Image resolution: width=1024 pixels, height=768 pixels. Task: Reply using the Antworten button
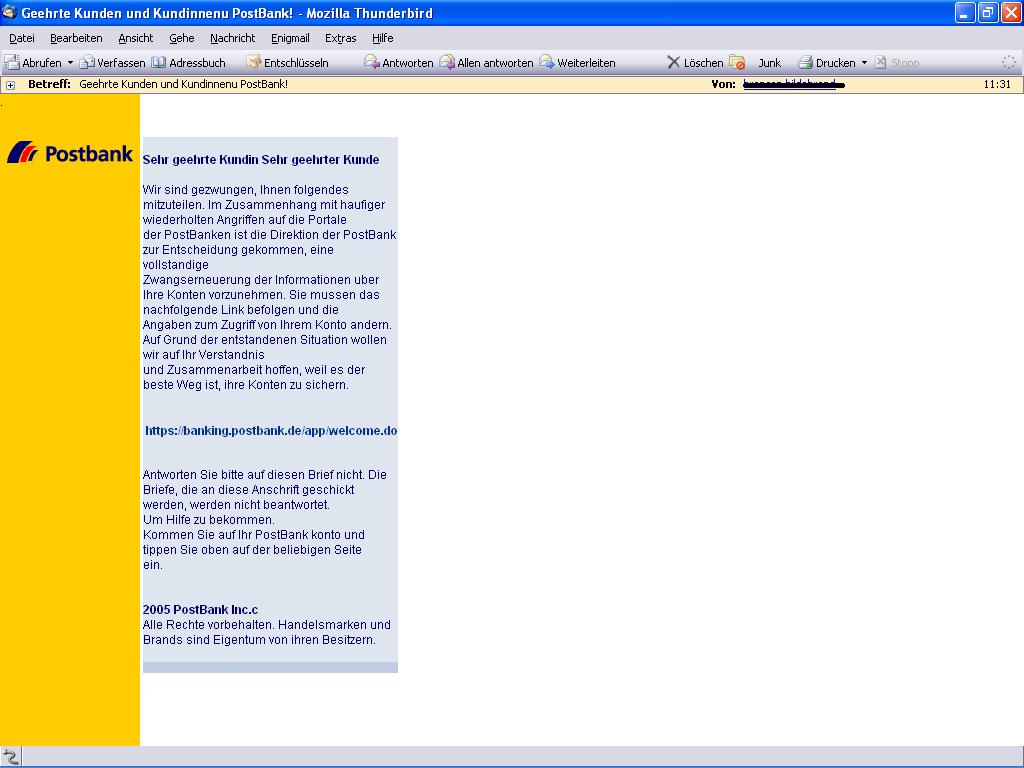398,63
